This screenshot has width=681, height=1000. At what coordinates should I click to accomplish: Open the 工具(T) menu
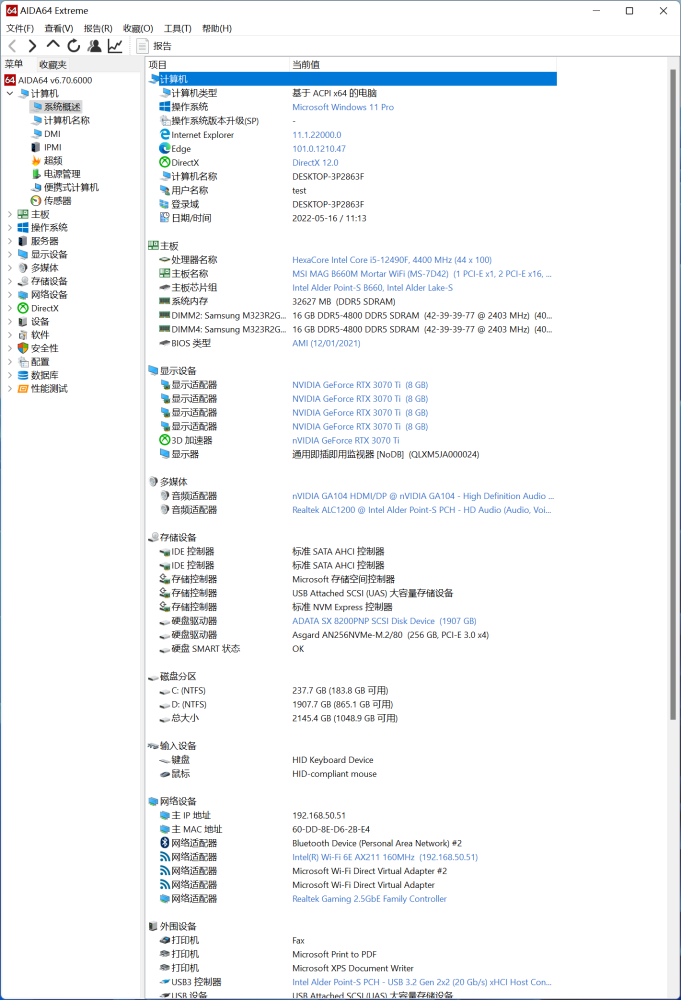coord(178,28)
